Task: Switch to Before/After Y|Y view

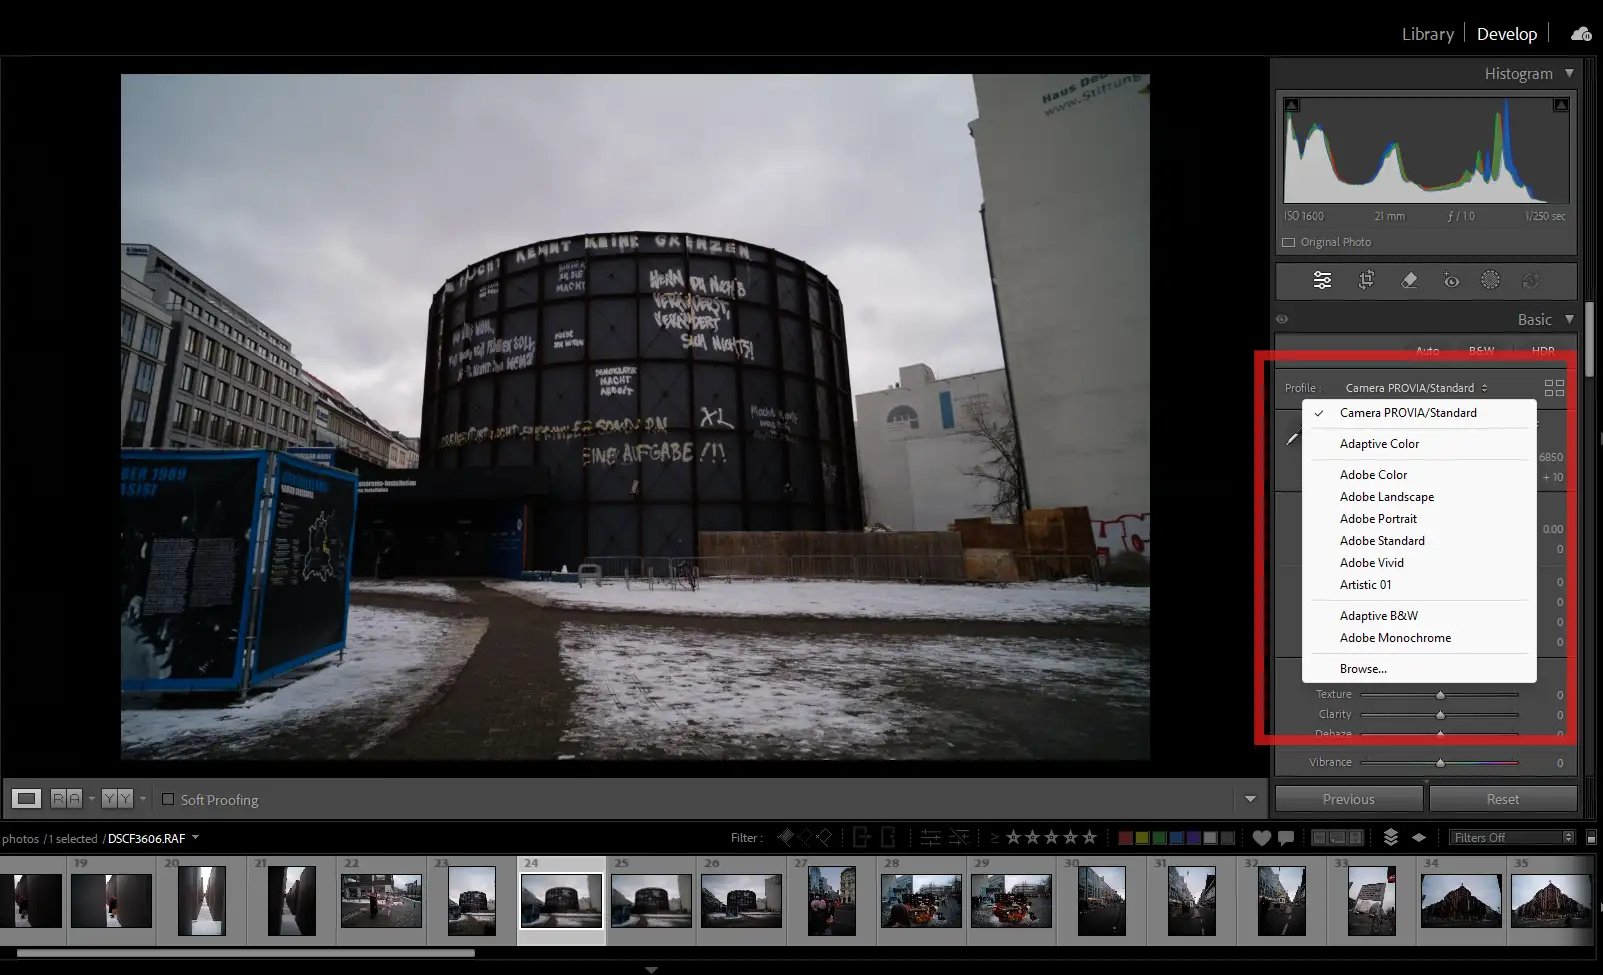Action: (x=117, y=798)
